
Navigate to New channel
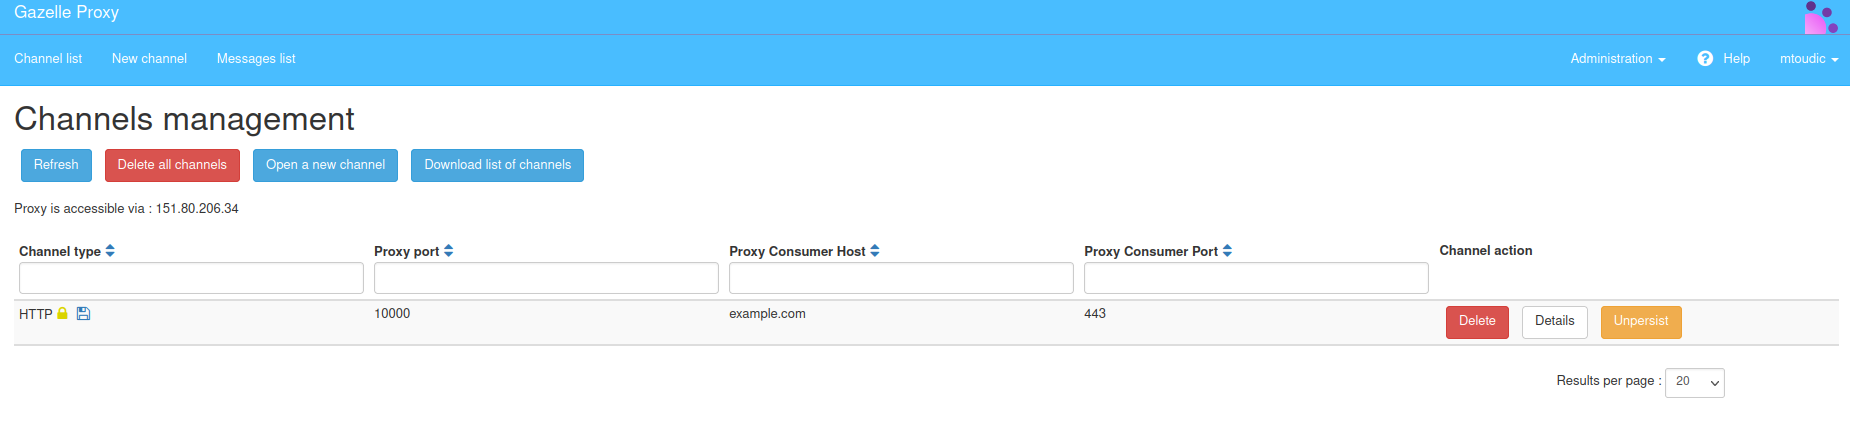click(149, 59)
